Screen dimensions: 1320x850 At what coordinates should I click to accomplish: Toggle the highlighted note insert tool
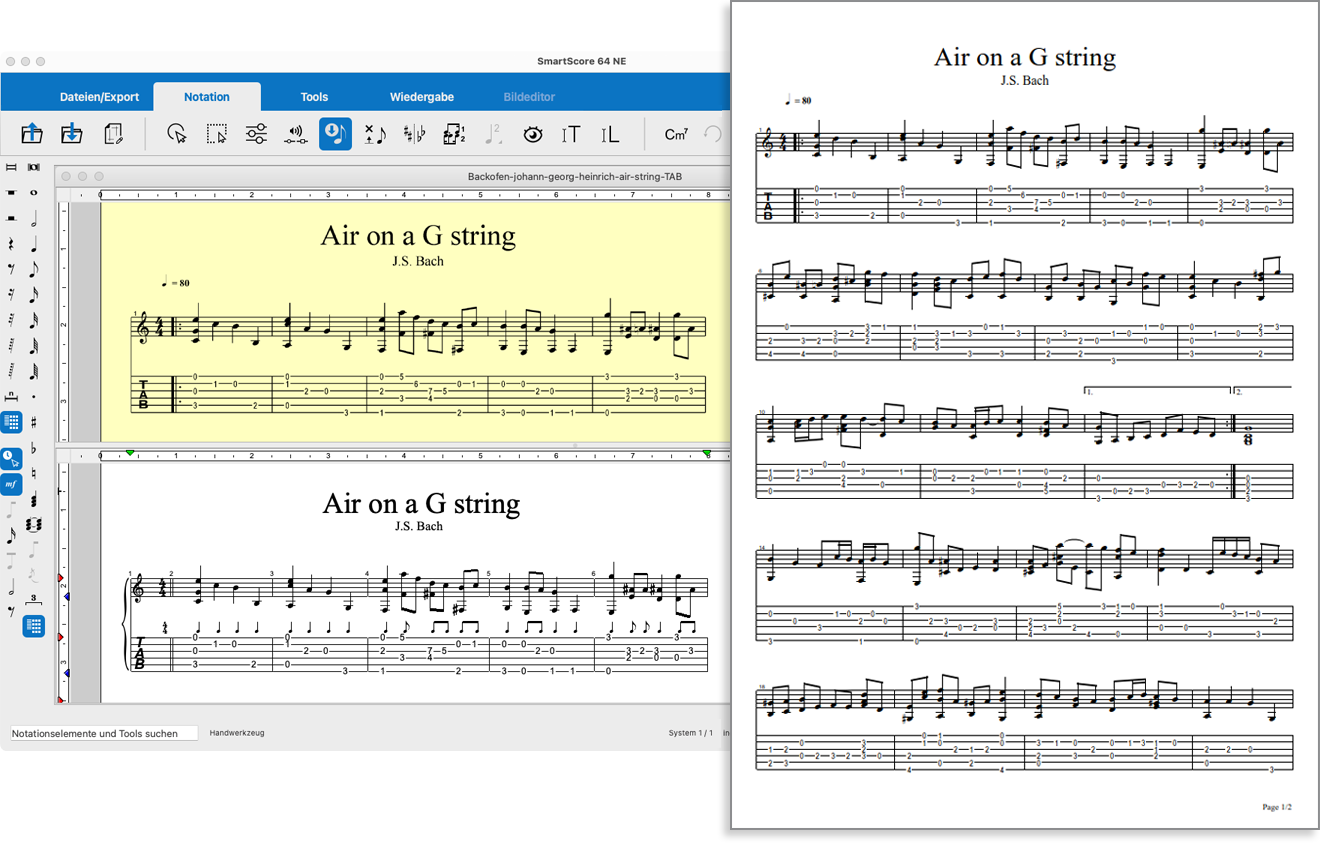tap(335, 134)
